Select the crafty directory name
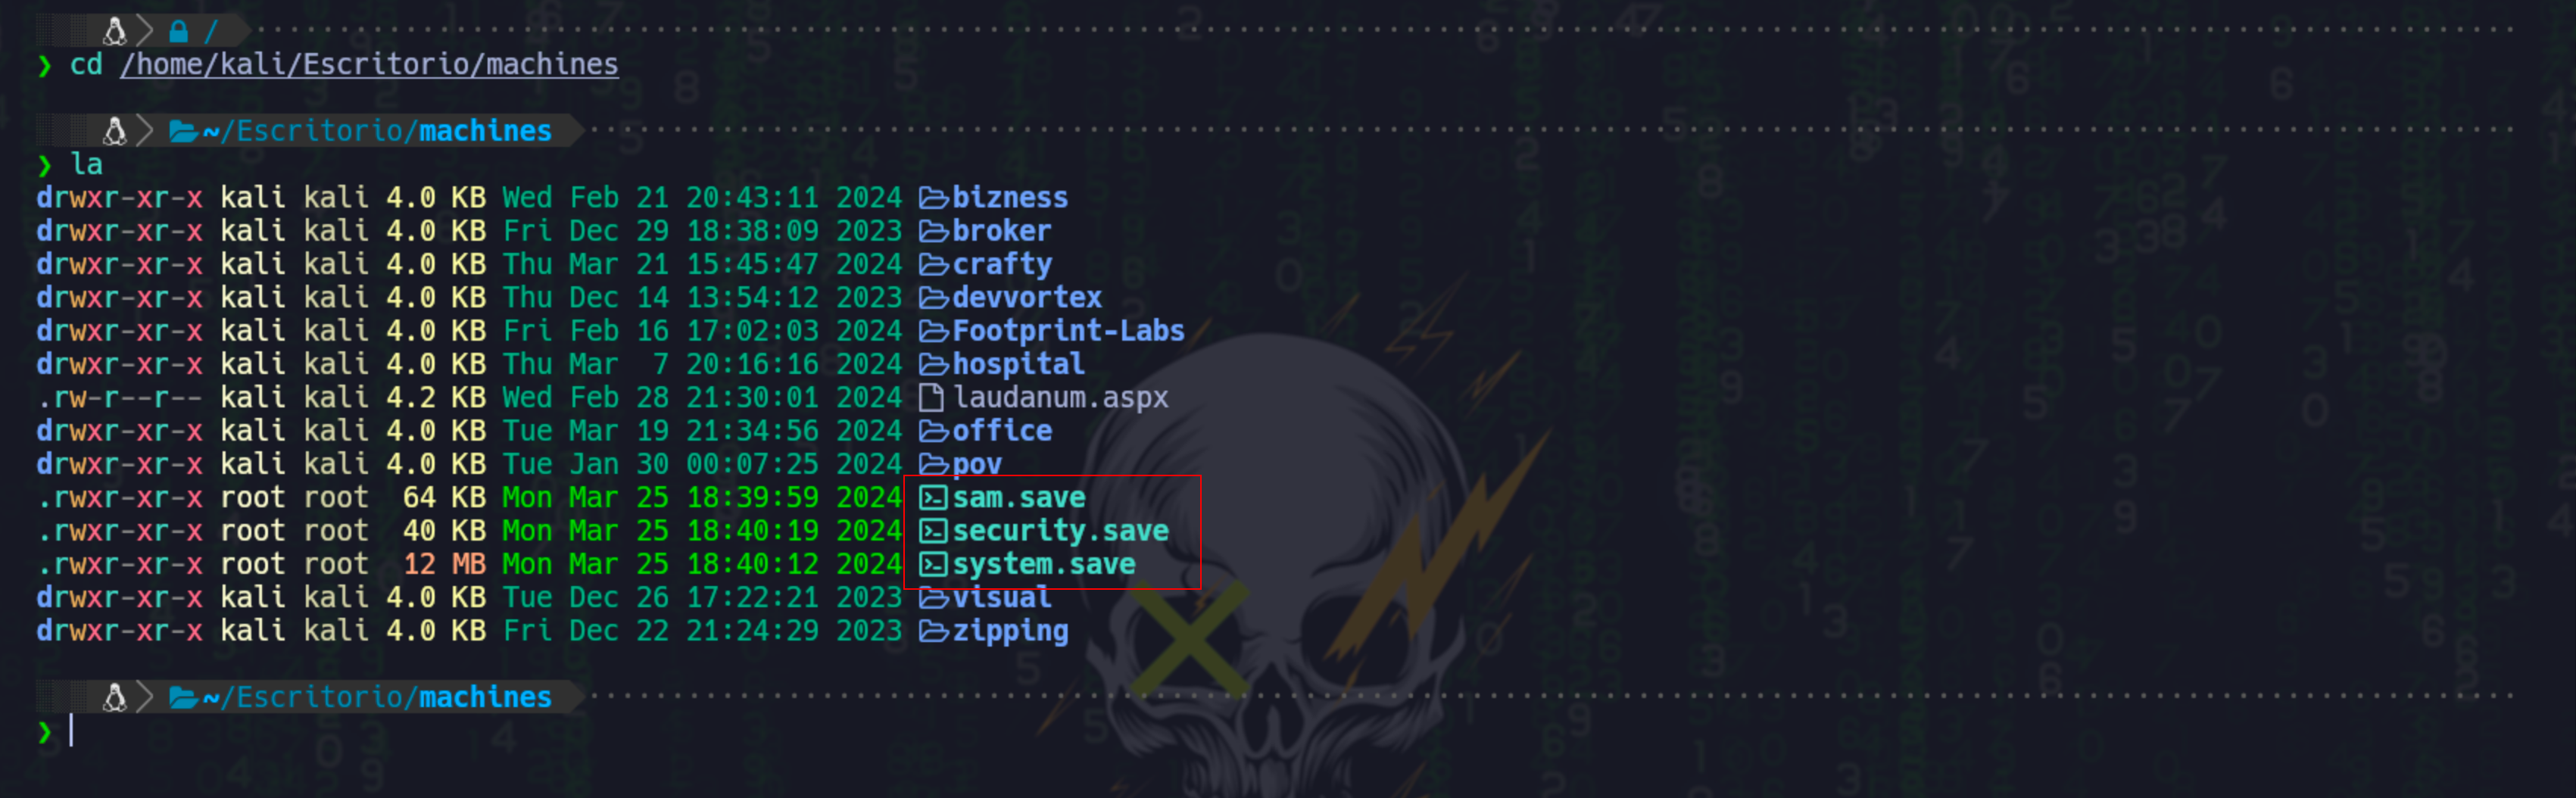The width and height of the screenshot is (2576, 798). [x=1002, y=265]
